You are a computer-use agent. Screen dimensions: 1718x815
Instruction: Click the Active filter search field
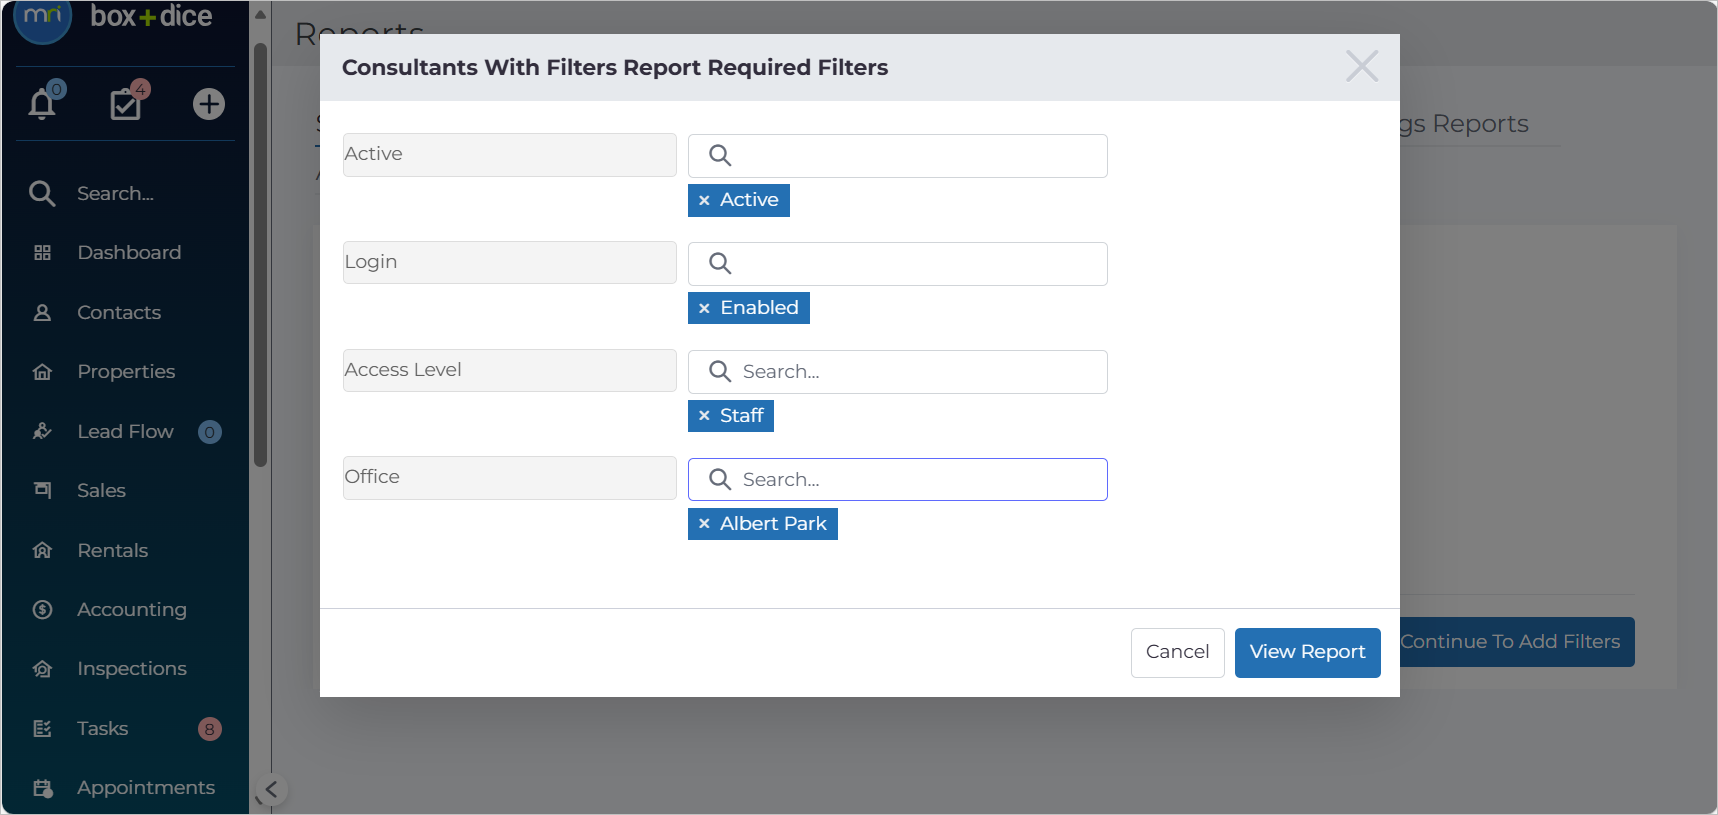pyautogui.click(x=898, y=156)
